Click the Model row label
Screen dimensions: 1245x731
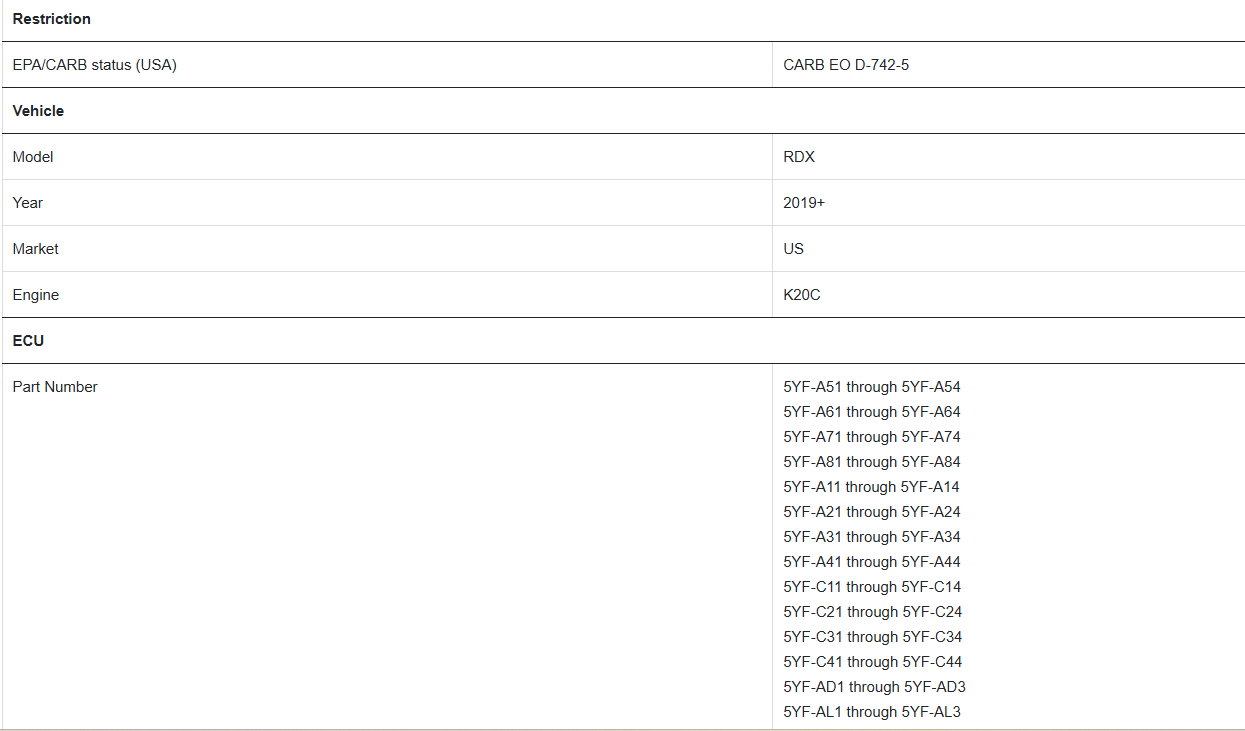coord(33,157)
